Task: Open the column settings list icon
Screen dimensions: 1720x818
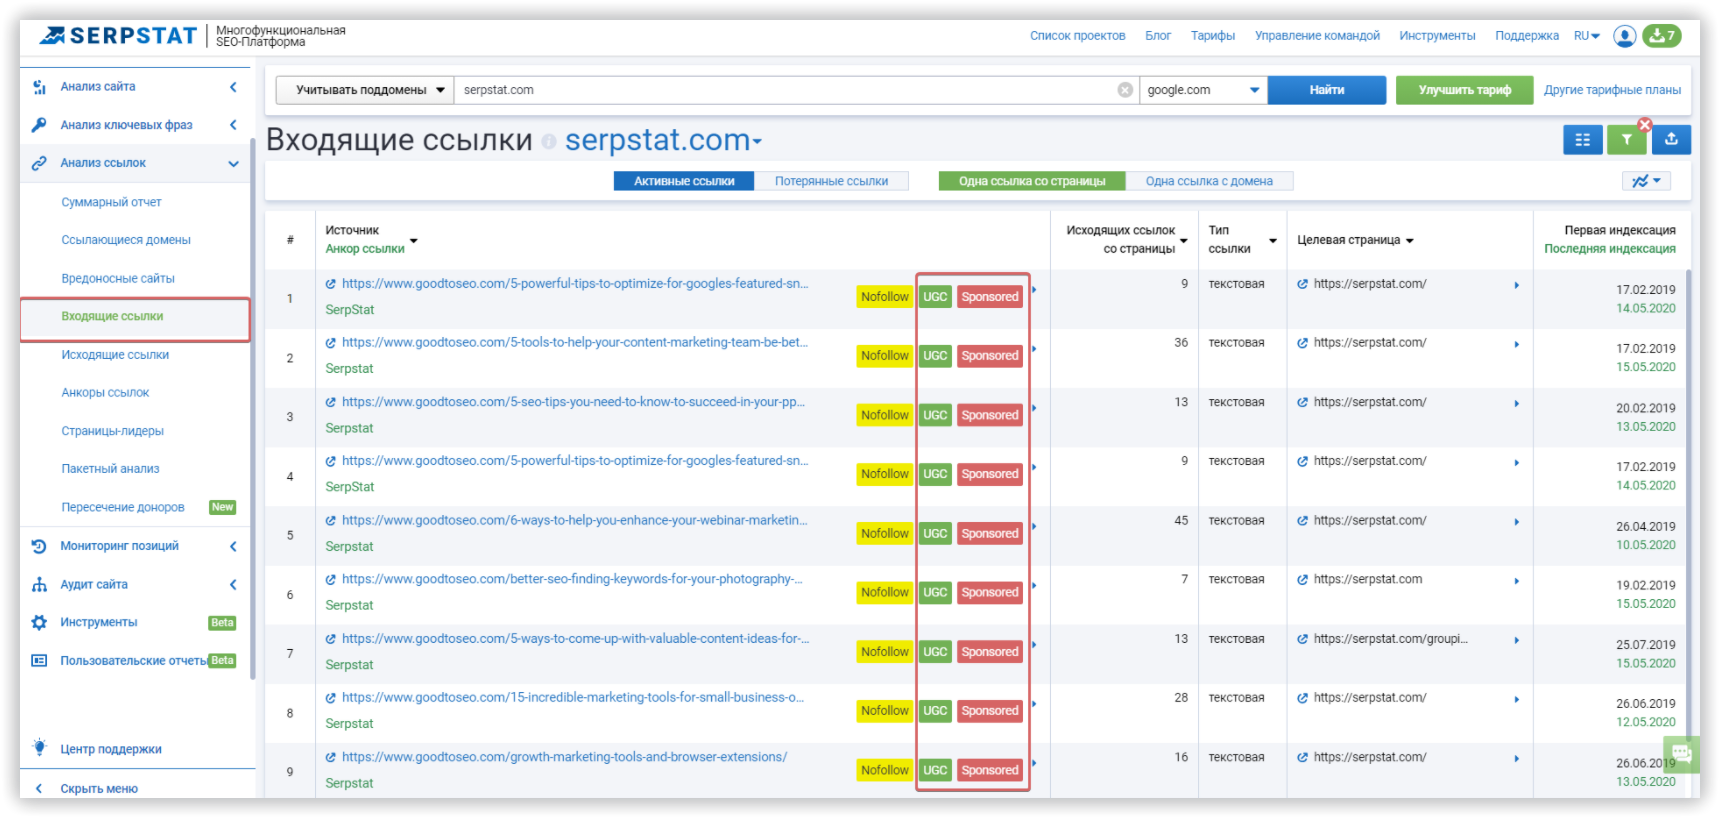Action: pos(1582,140)
